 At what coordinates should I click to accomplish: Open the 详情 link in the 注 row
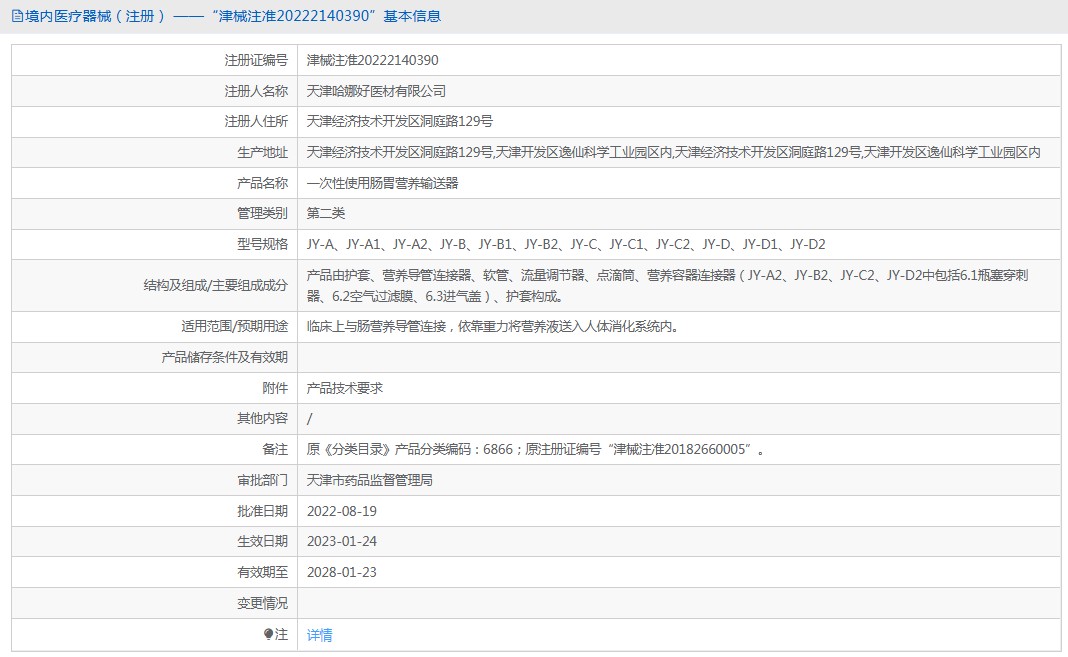coord(319,635)
